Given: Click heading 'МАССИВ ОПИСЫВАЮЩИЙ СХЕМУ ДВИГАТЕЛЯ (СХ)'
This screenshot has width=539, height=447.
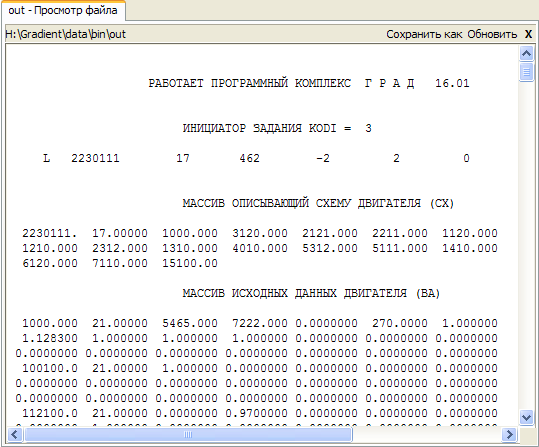Looking at the screenshot, I should point(318,203).
